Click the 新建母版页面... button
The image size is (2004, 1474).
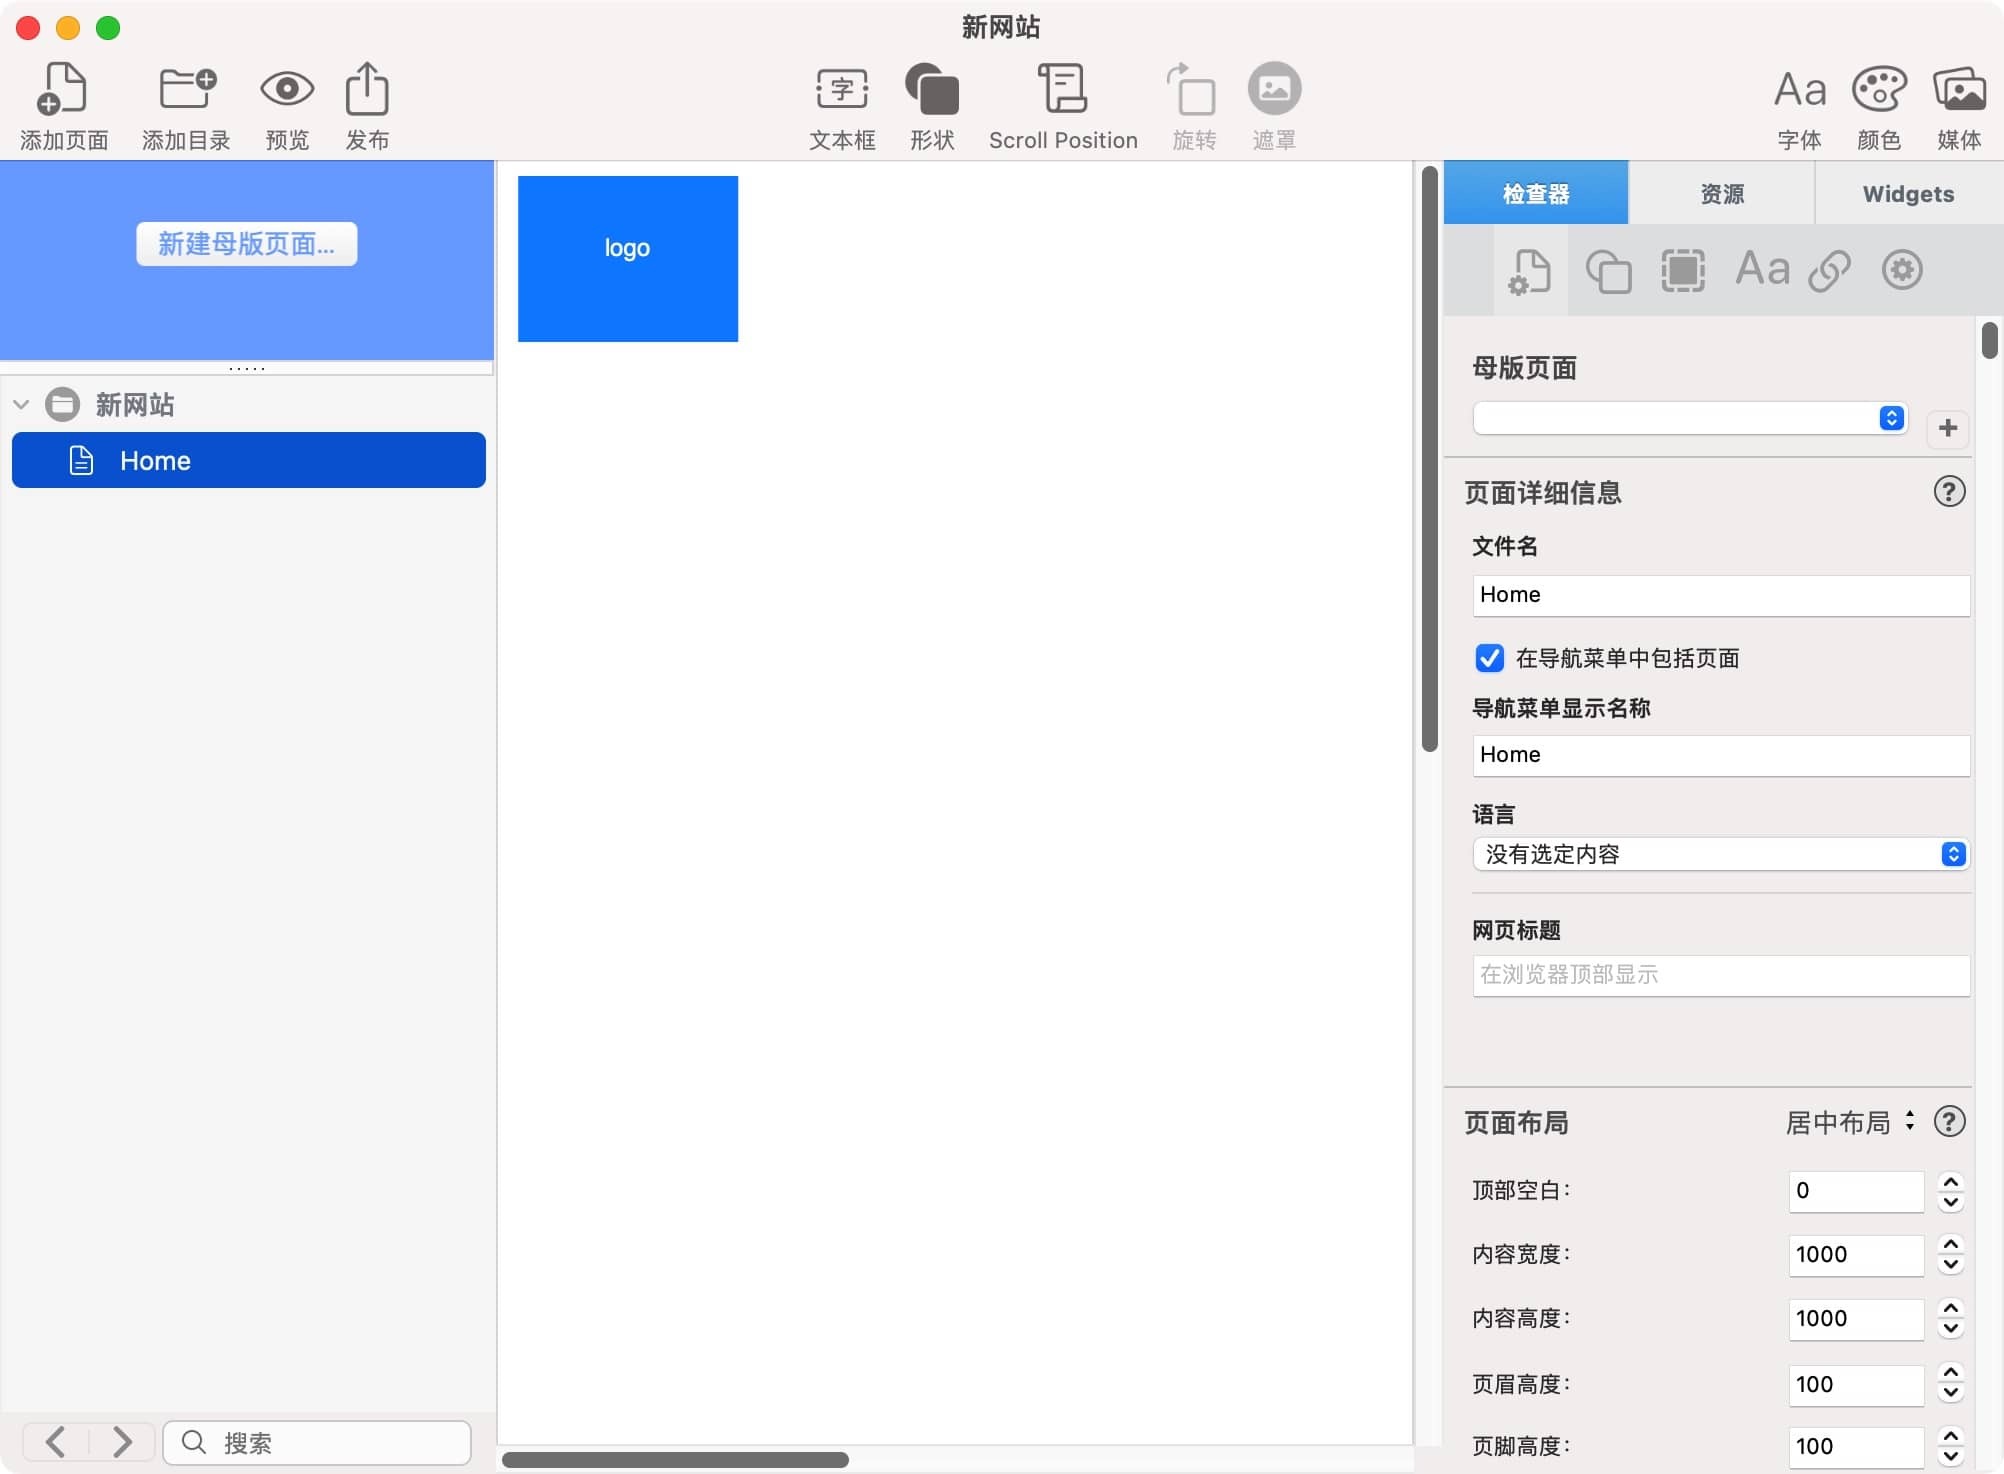246,244
